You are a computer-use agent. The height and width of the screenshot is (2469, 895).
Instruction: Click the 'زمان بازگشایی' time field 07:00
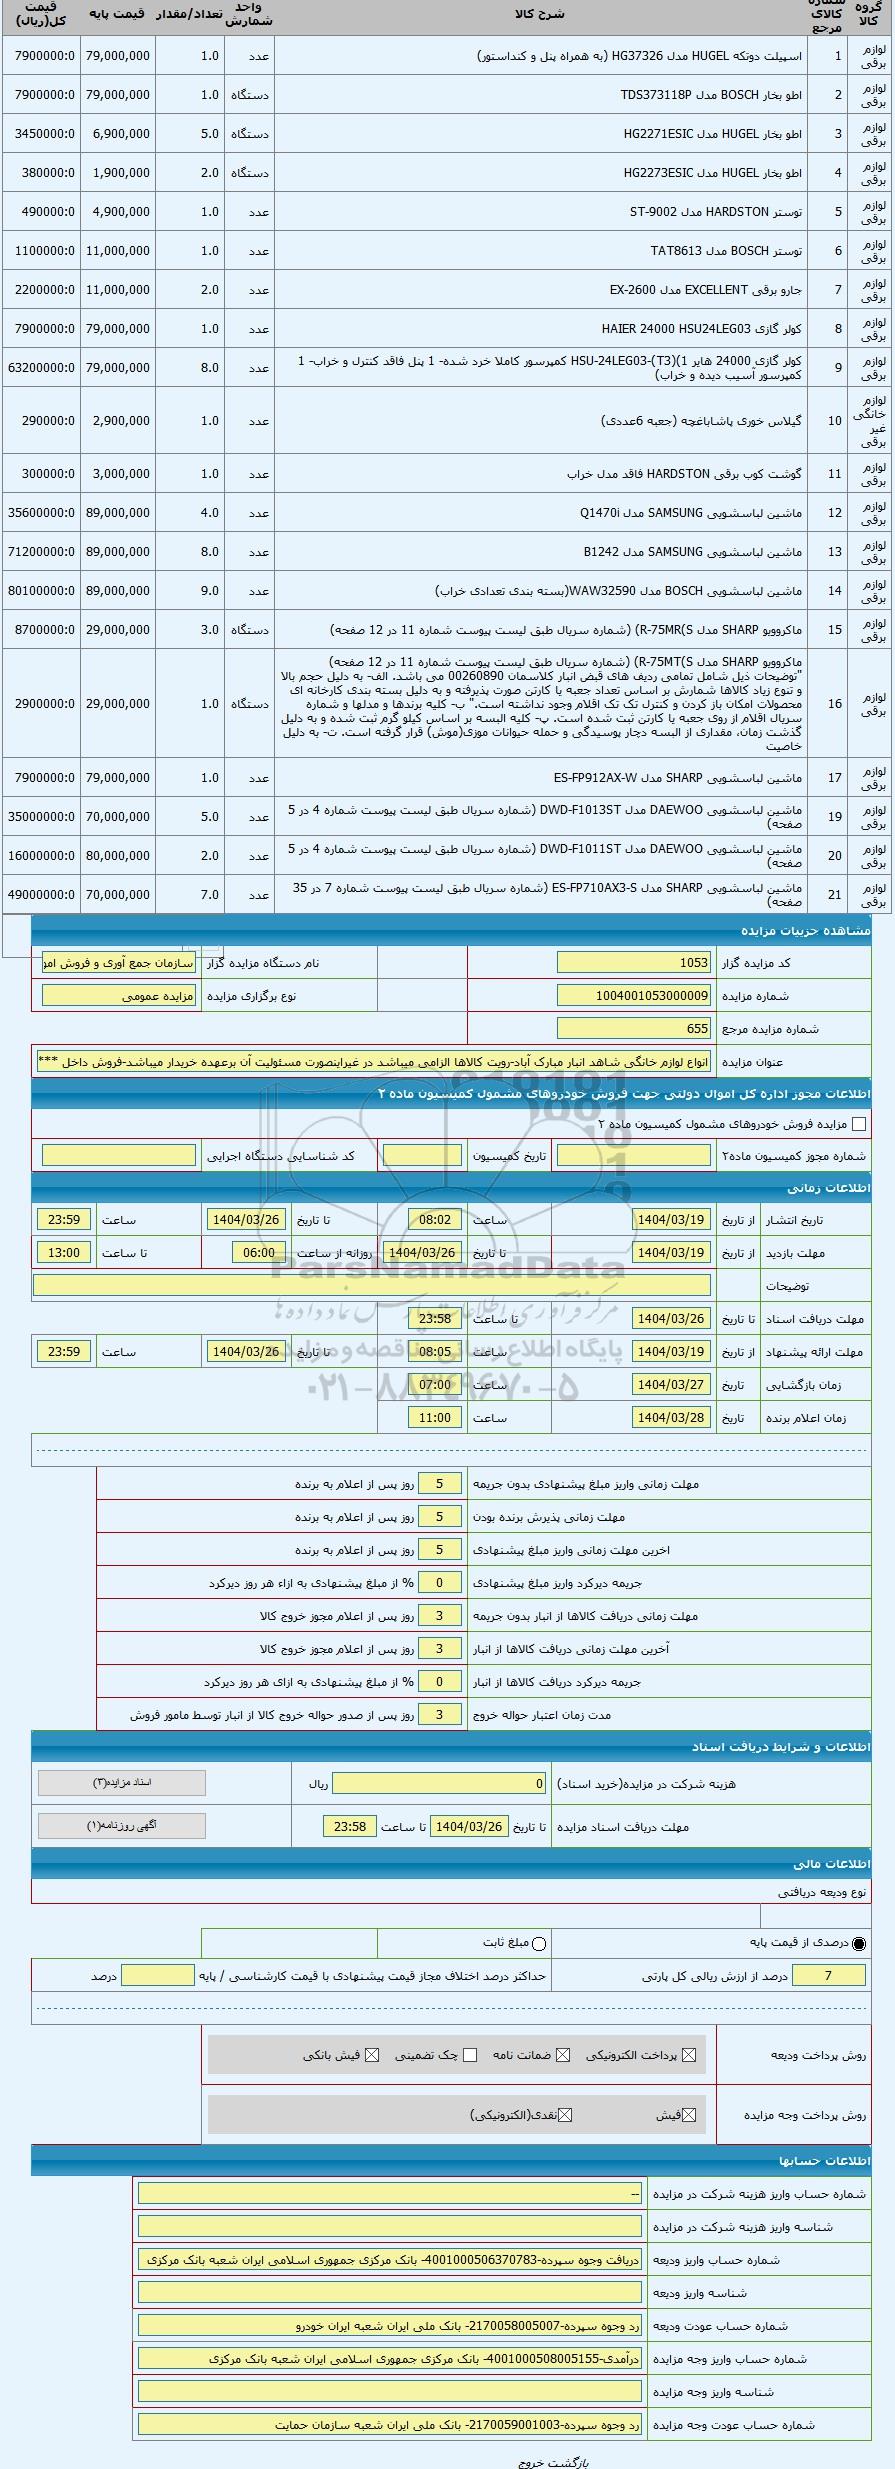coord(435,1385)
